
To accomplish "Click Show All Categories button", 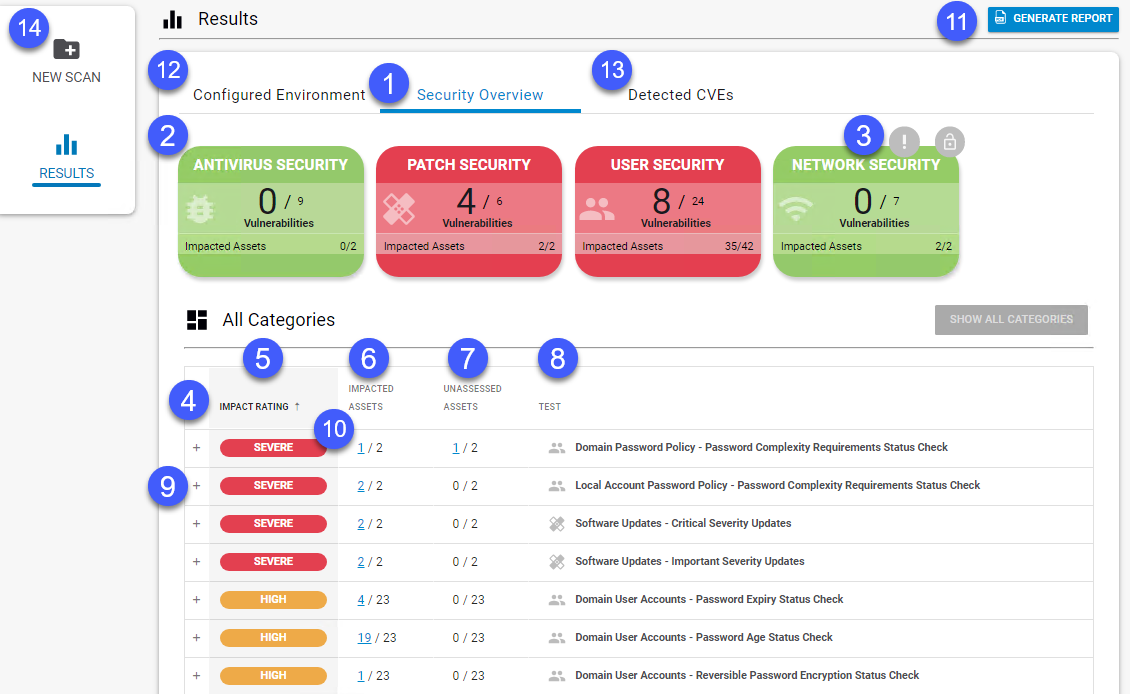I will coord(1011,319).
